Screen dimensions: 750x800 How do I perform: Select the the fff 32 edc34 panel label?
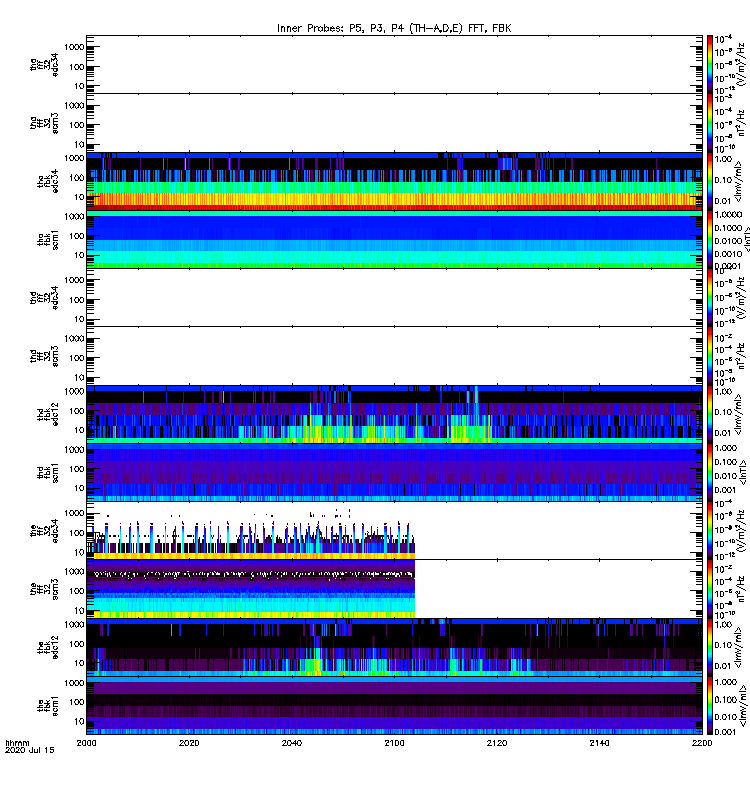(44, 531)
